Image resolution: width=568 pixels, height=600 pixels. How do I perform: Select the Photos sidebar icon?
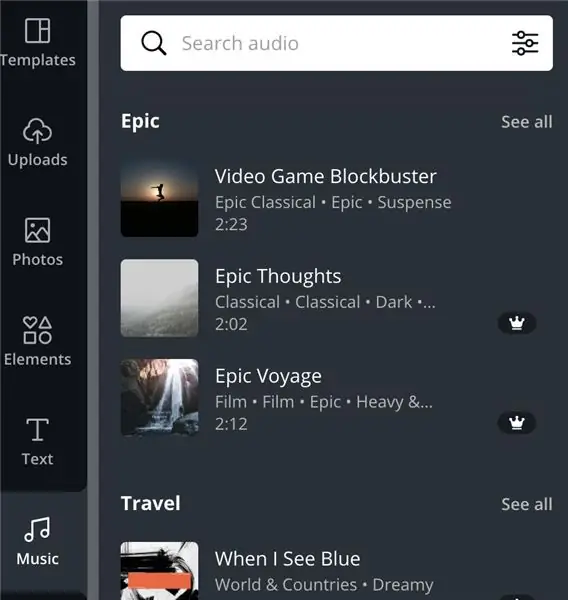point(37,230)
